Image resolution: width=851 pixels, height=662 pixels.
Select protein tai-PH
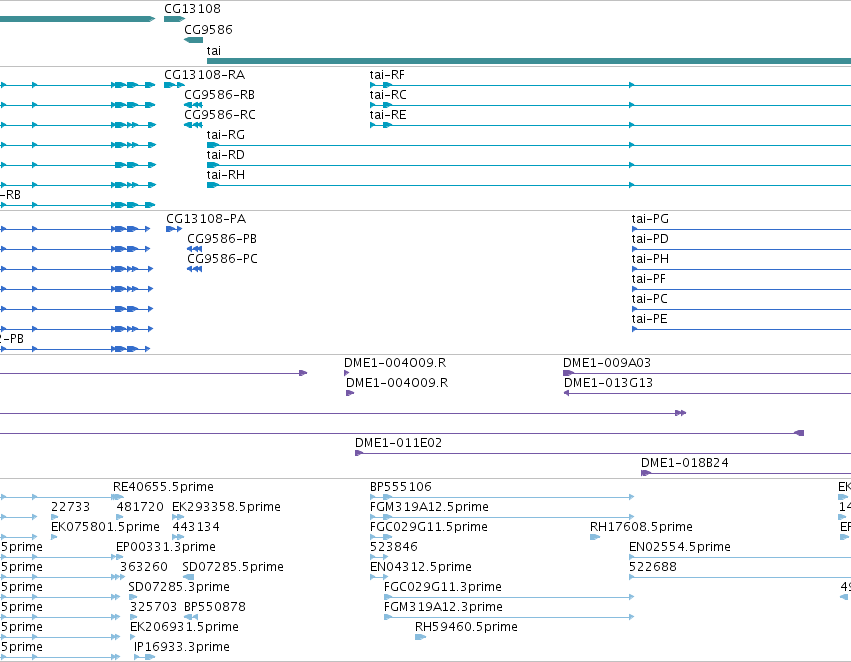click(650, 259)
